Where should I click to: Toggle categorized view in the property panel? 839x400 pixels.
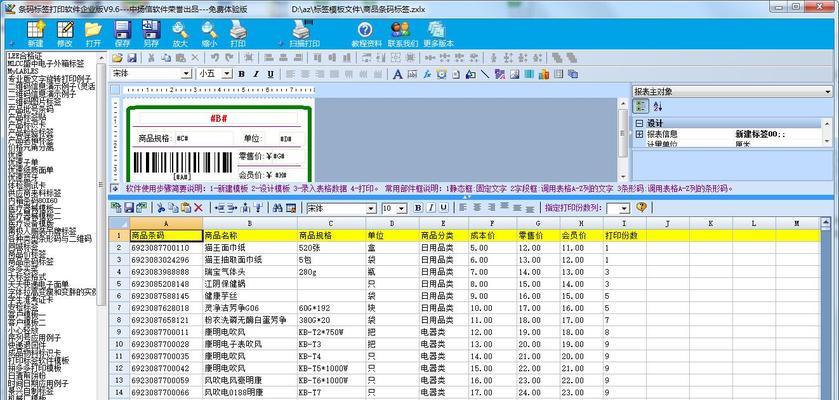(640, 106)
